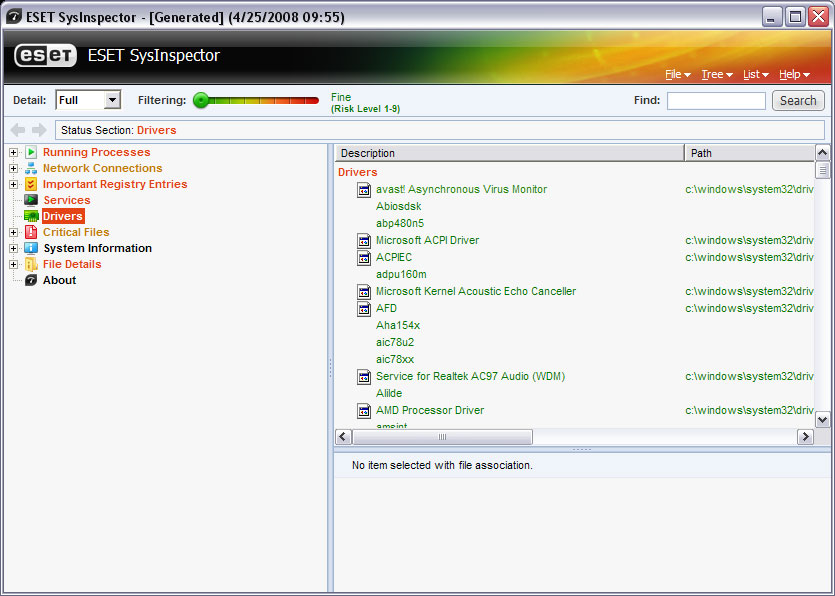Screen dimensions: 835x596
Task: Click the horizontal scrollbar thumb in list
Action: point(442,437)
